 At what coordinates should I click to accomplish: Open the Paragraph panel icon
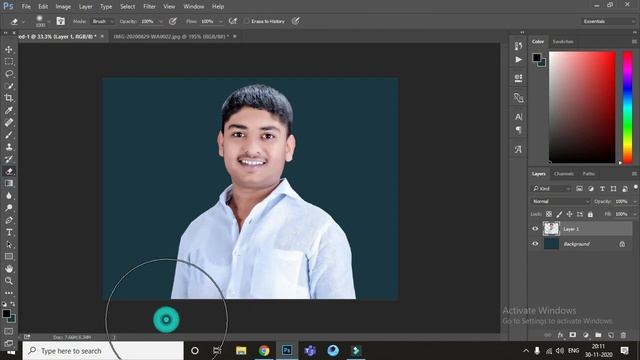coord(518,130)
